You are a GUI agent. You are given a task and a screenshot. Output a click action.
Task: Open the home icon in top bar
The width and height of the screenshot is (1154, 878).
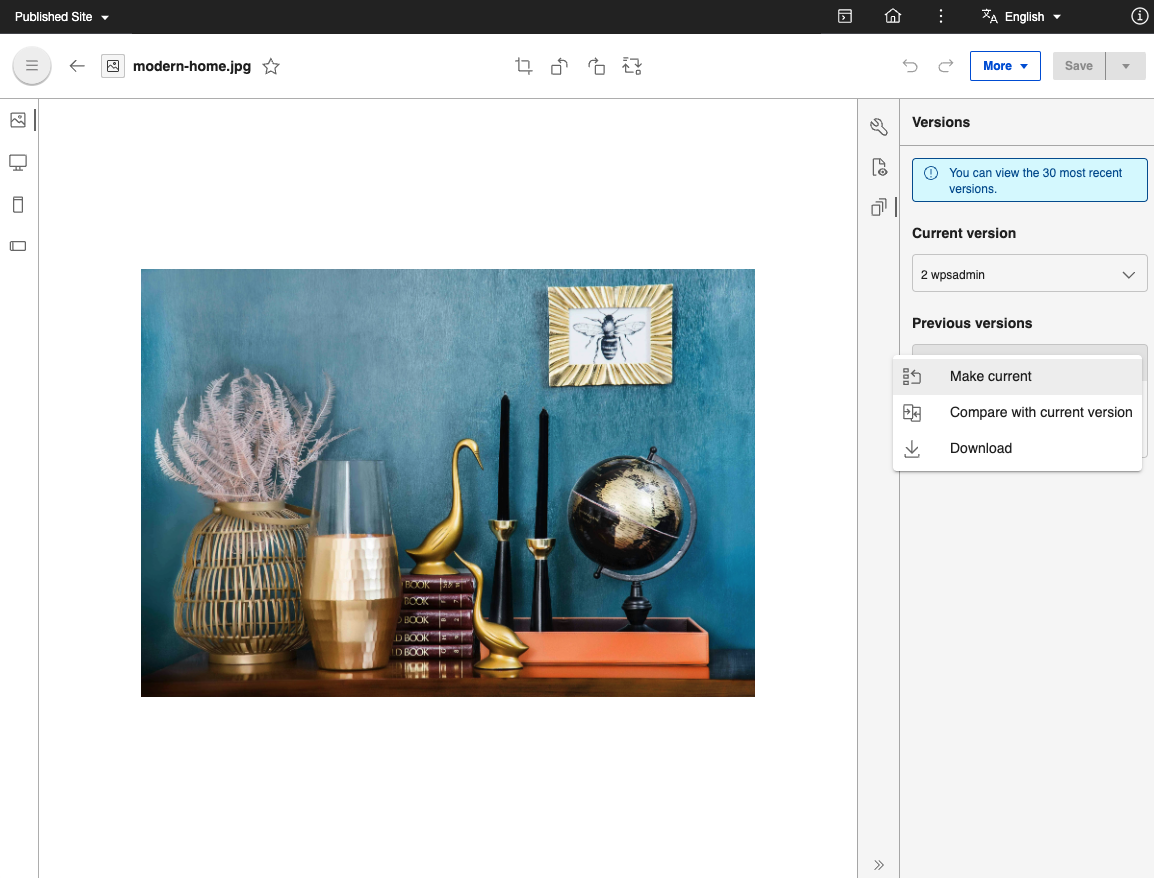[x=893, y=17]
